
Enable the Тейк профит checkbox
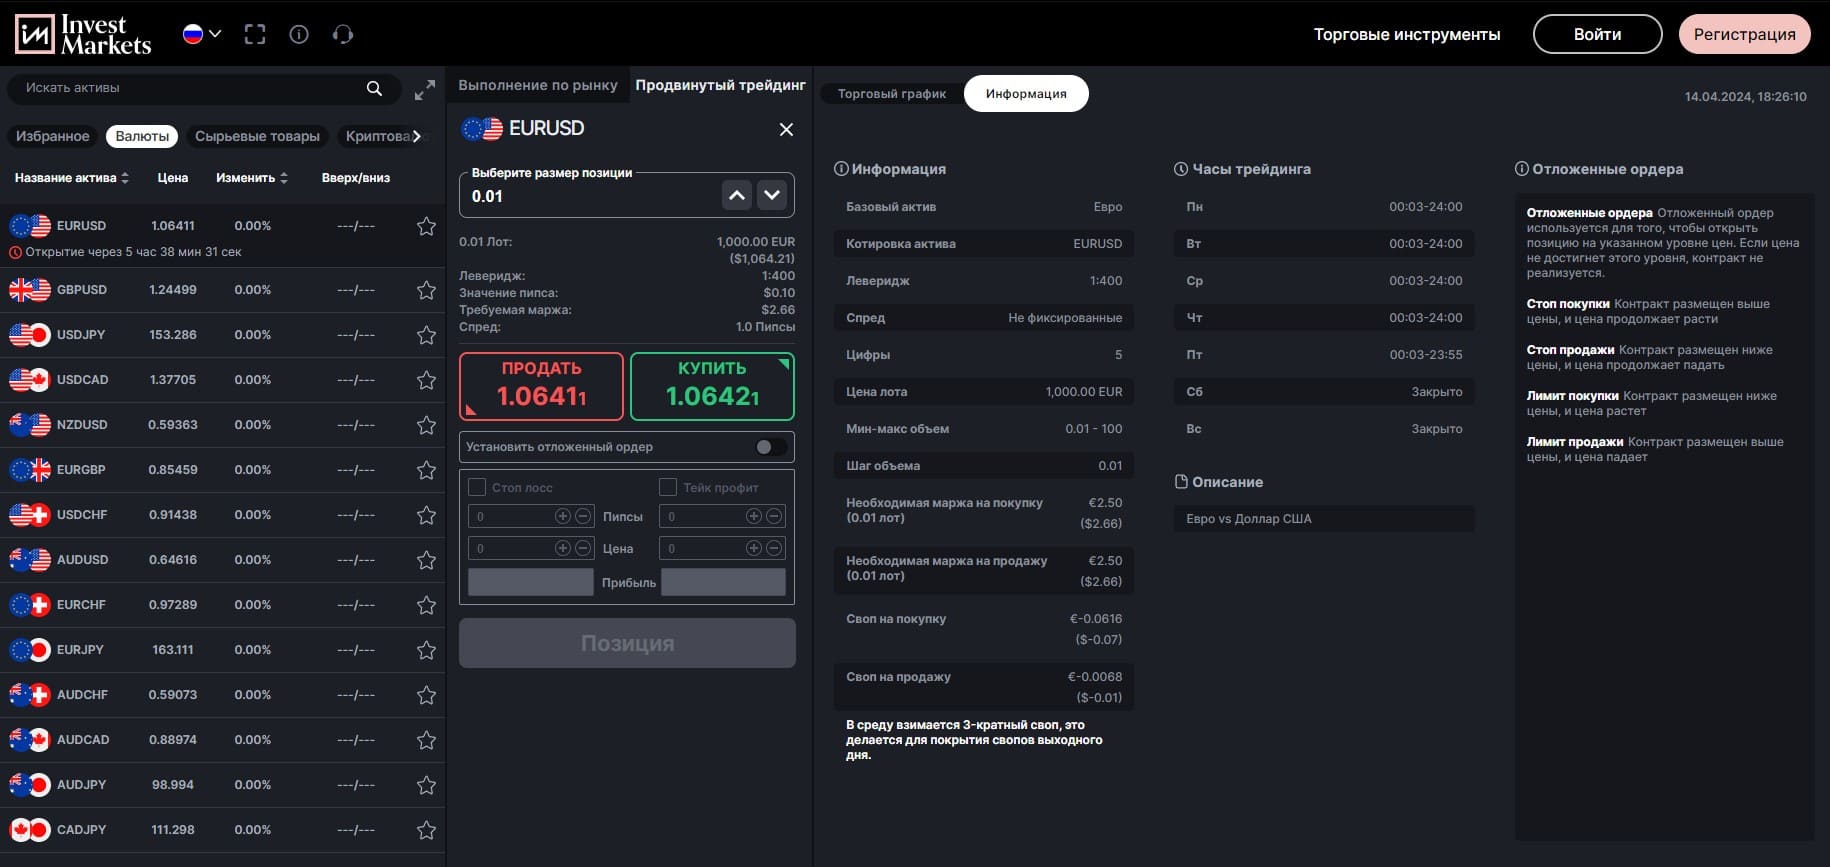tap(668, 487)
